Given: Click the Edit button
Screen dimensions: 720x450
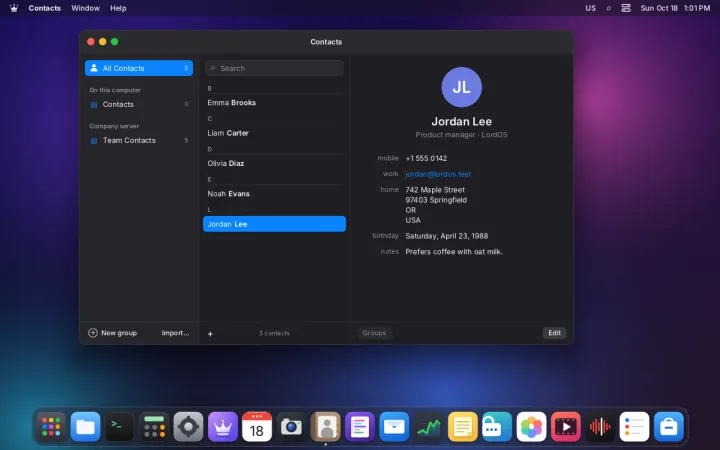Looking at the screenshot, I should (554, 333).
